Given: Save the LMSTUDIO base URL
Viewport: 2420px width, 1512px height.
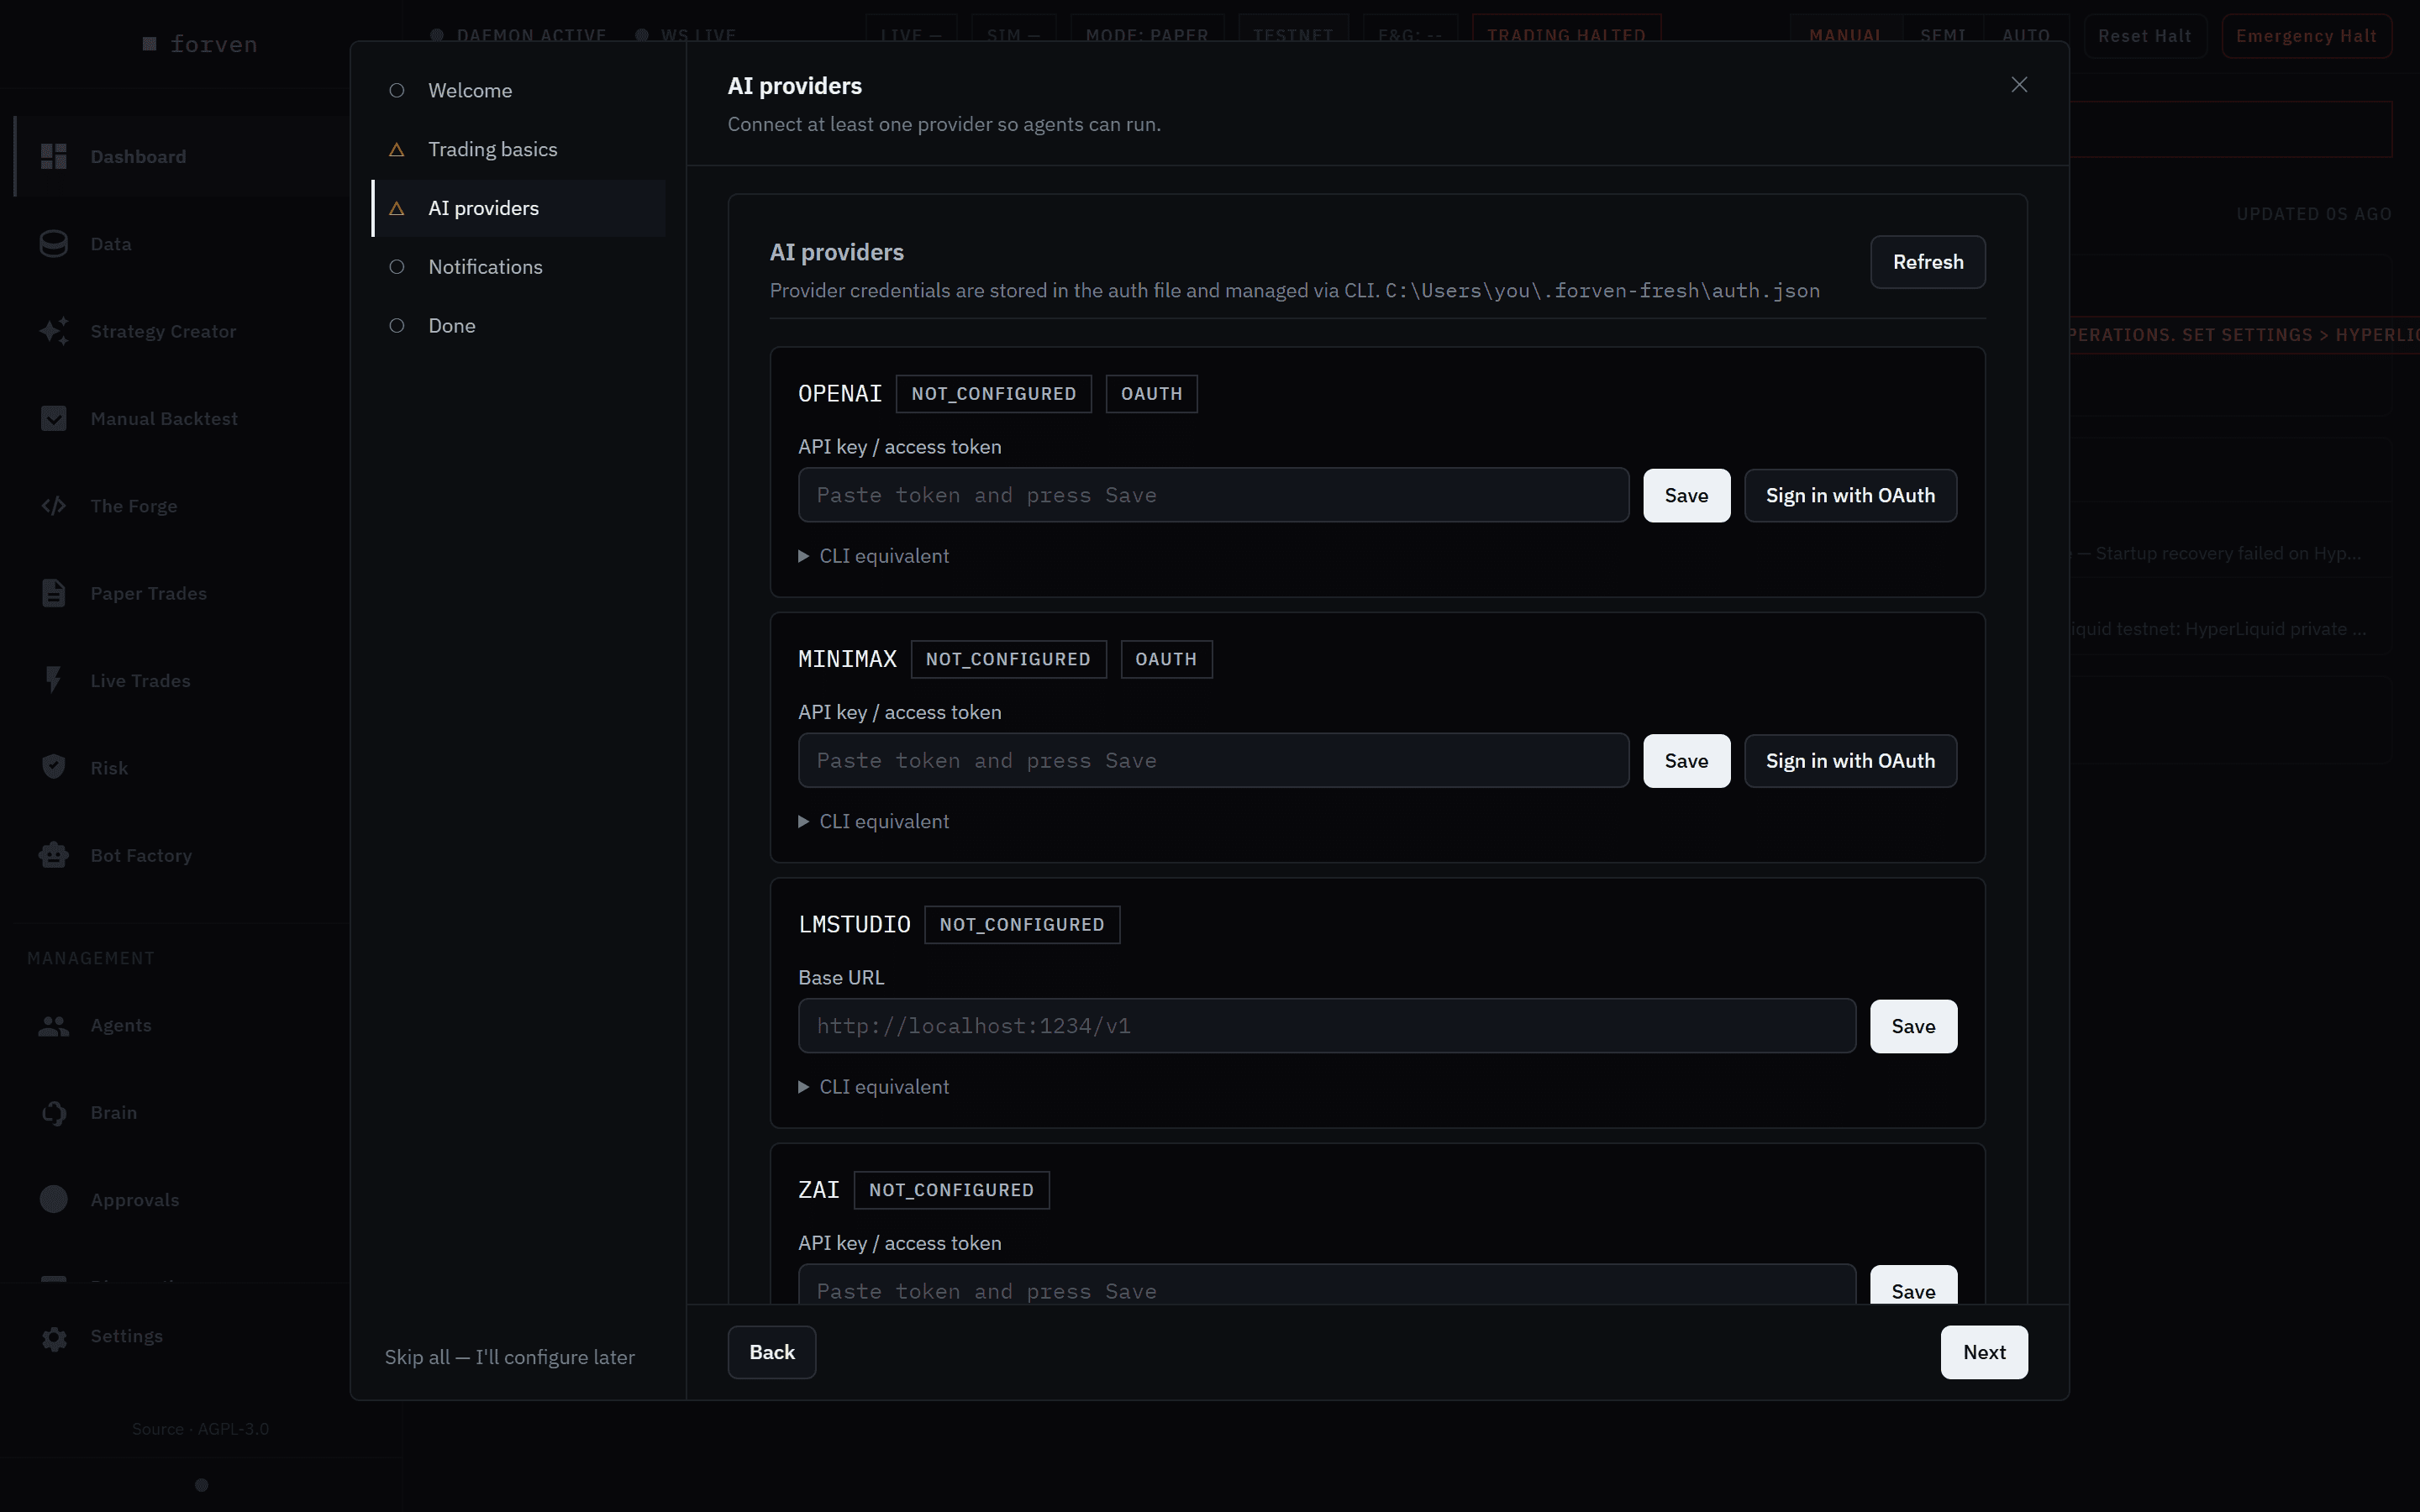Looking at the screenshot, I should click(1913, 1026).
